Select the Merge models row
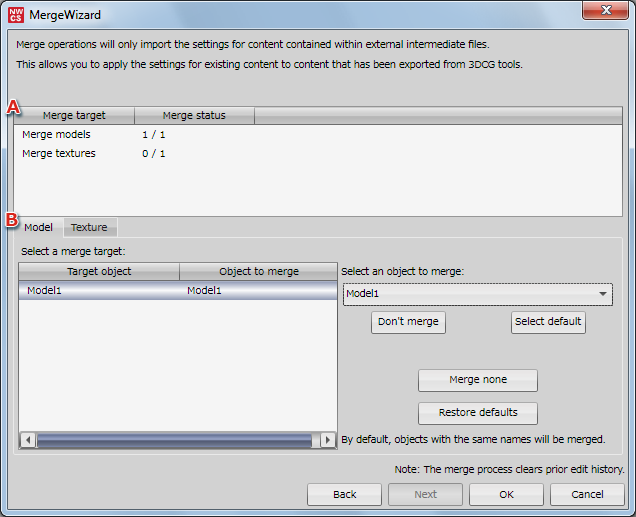 click(57, 134)
